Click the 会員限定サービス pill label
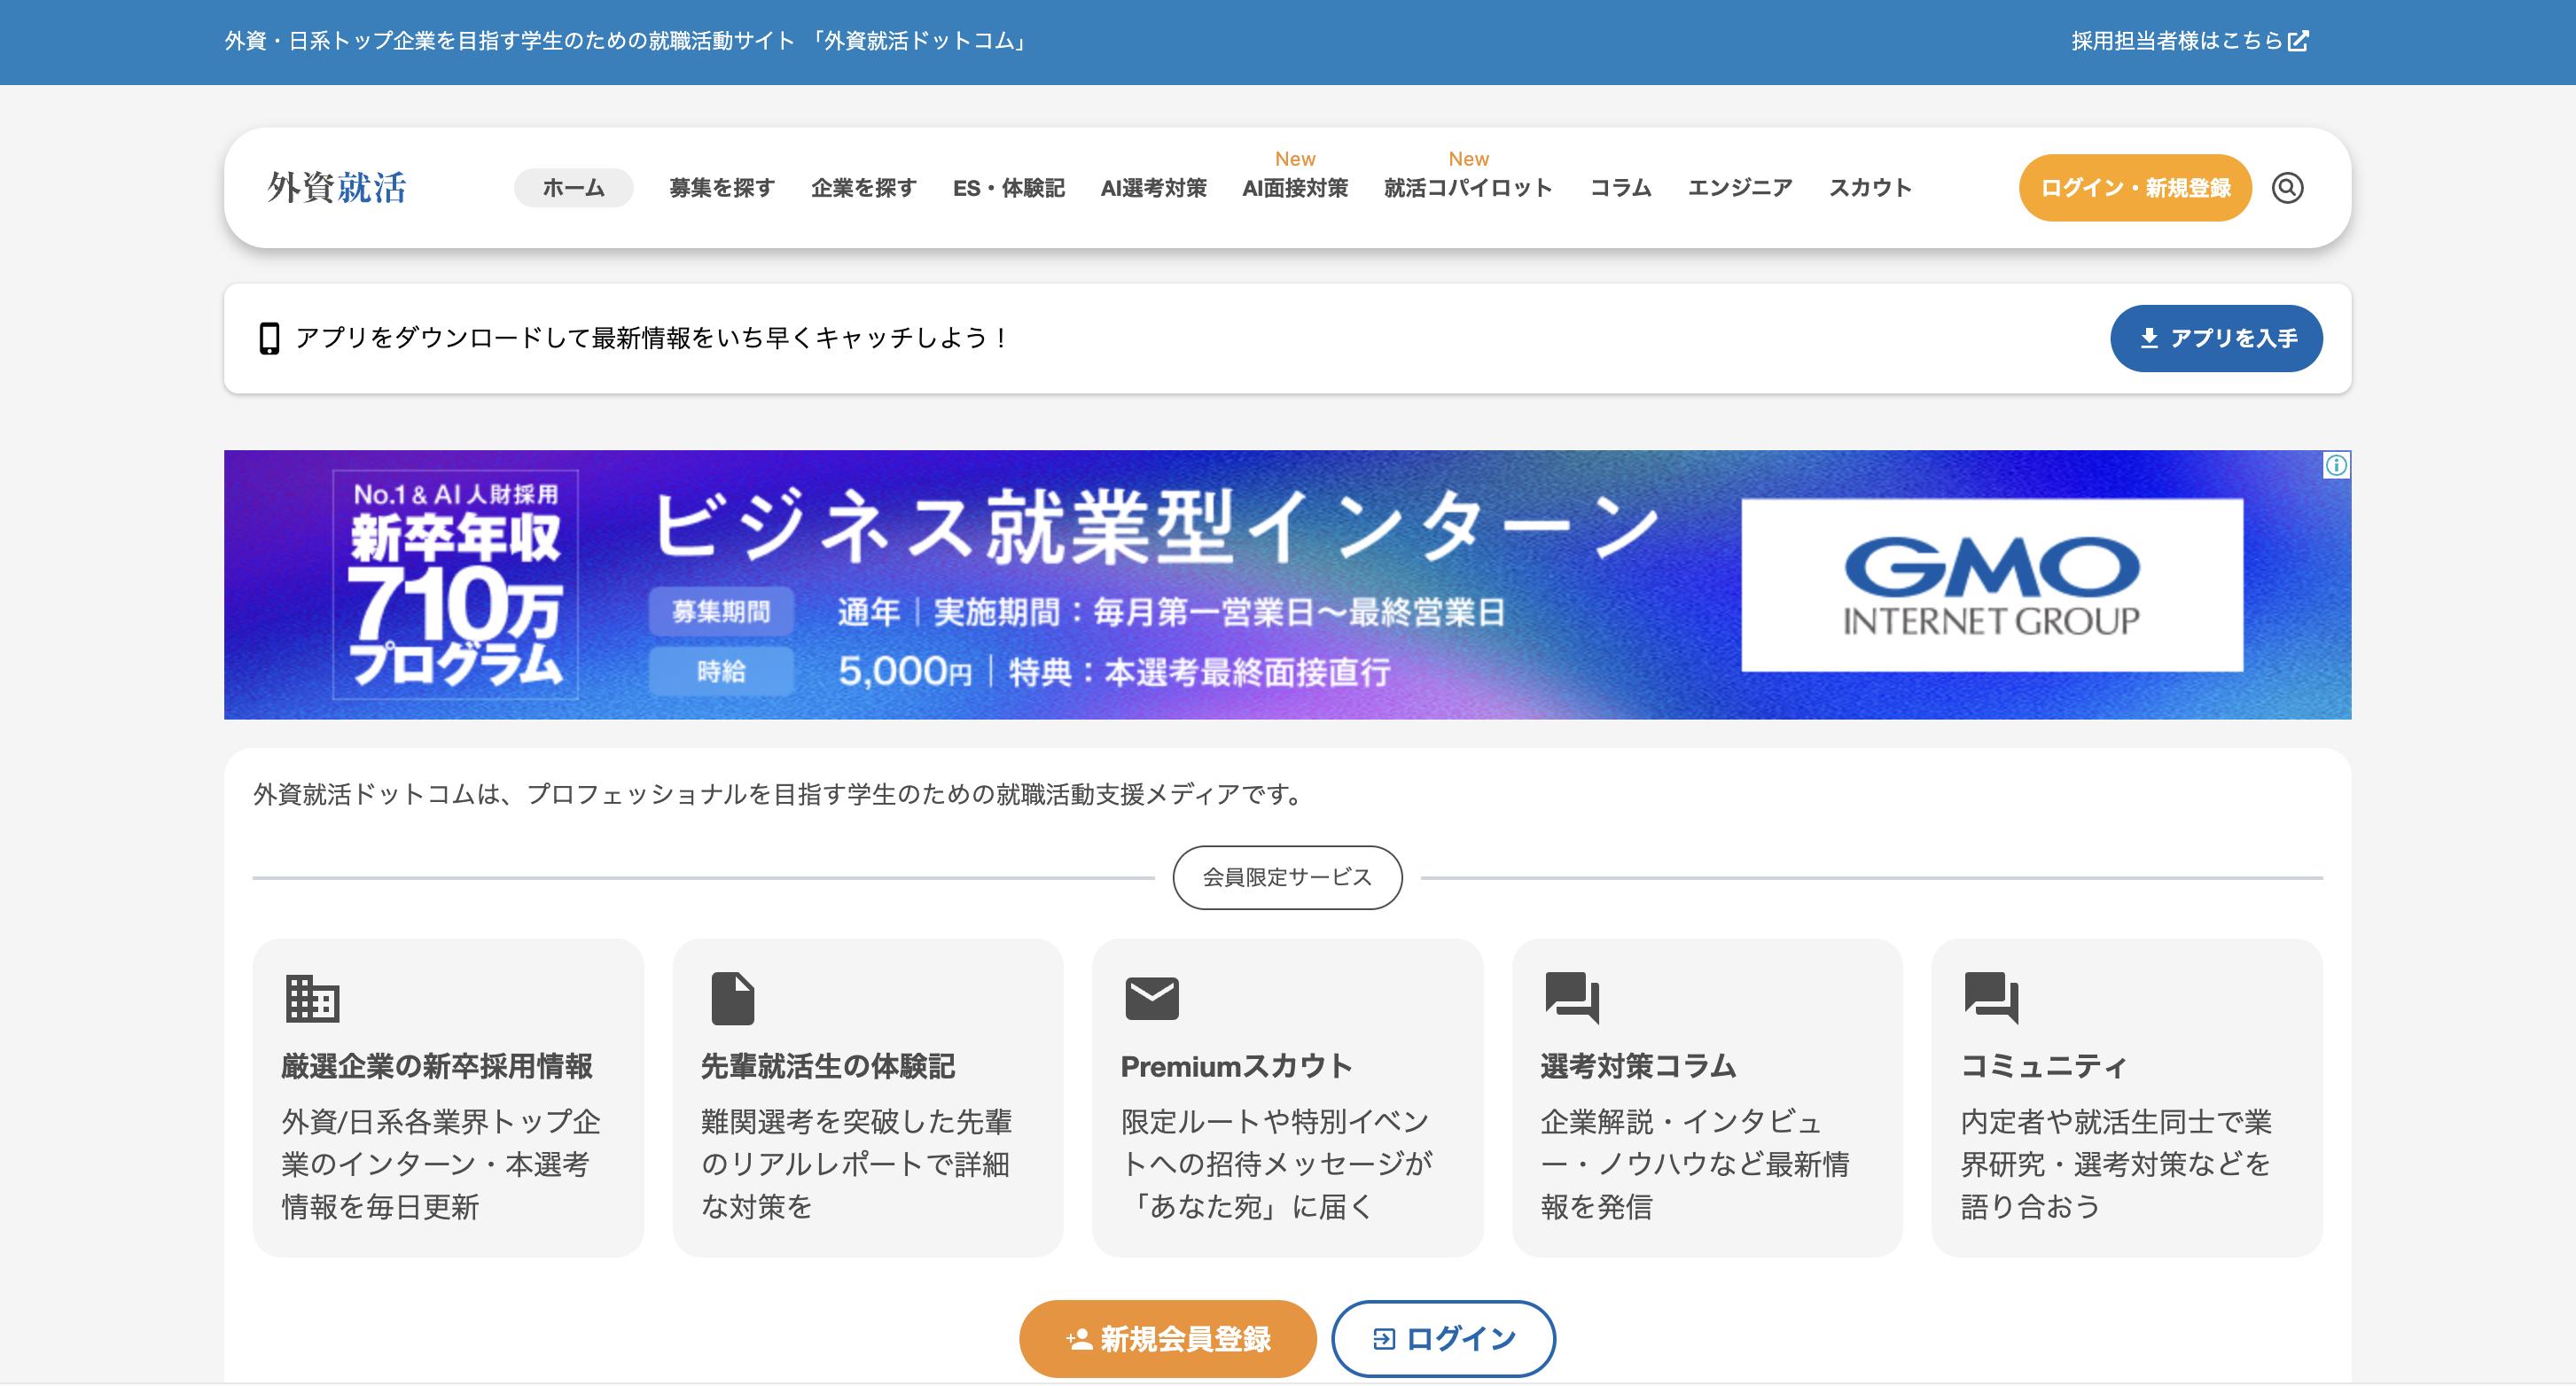 (1287, 878)
